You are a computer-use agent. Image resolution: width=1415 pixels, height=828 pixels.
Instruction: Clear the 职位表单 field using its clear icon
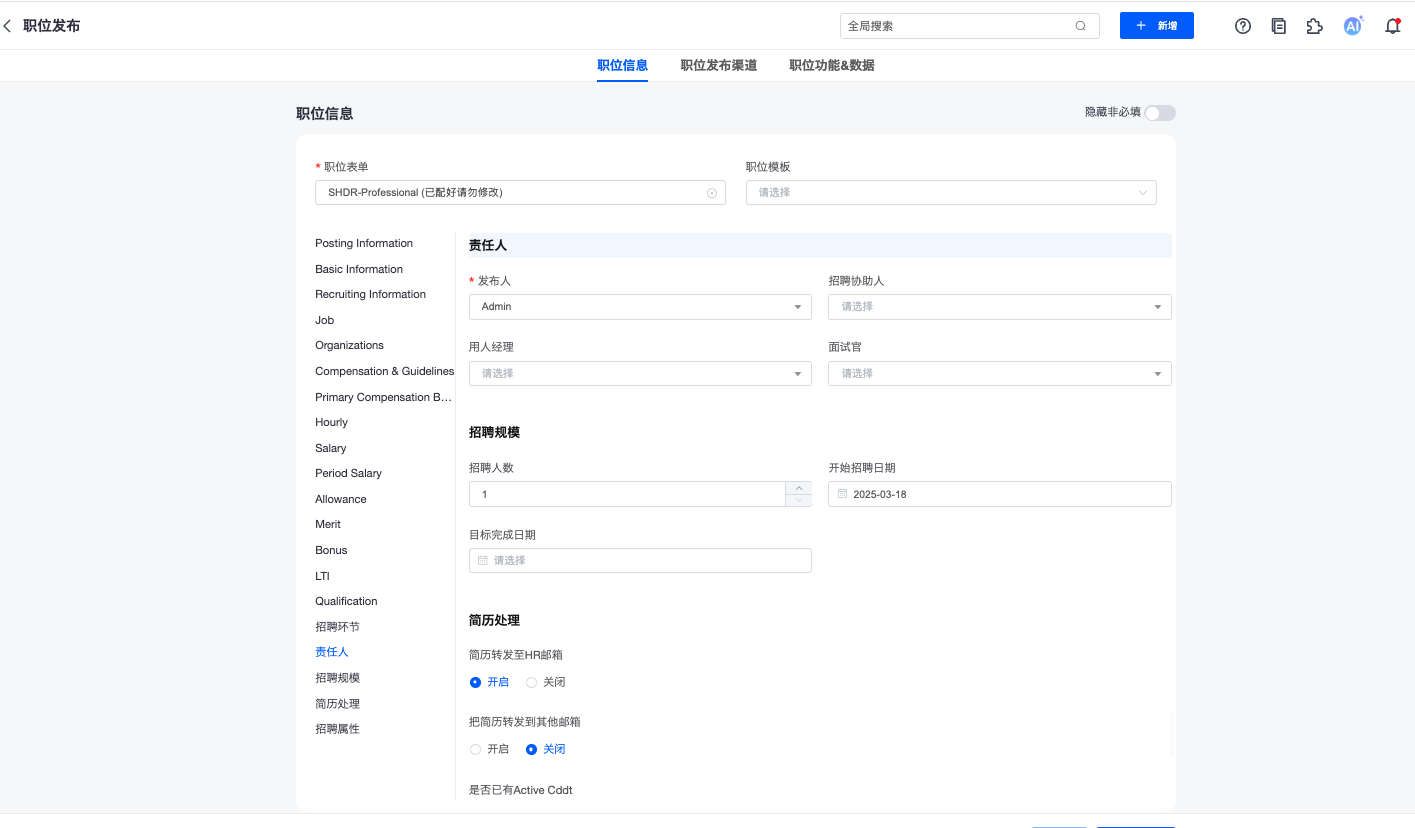click(x=712, y=193)
